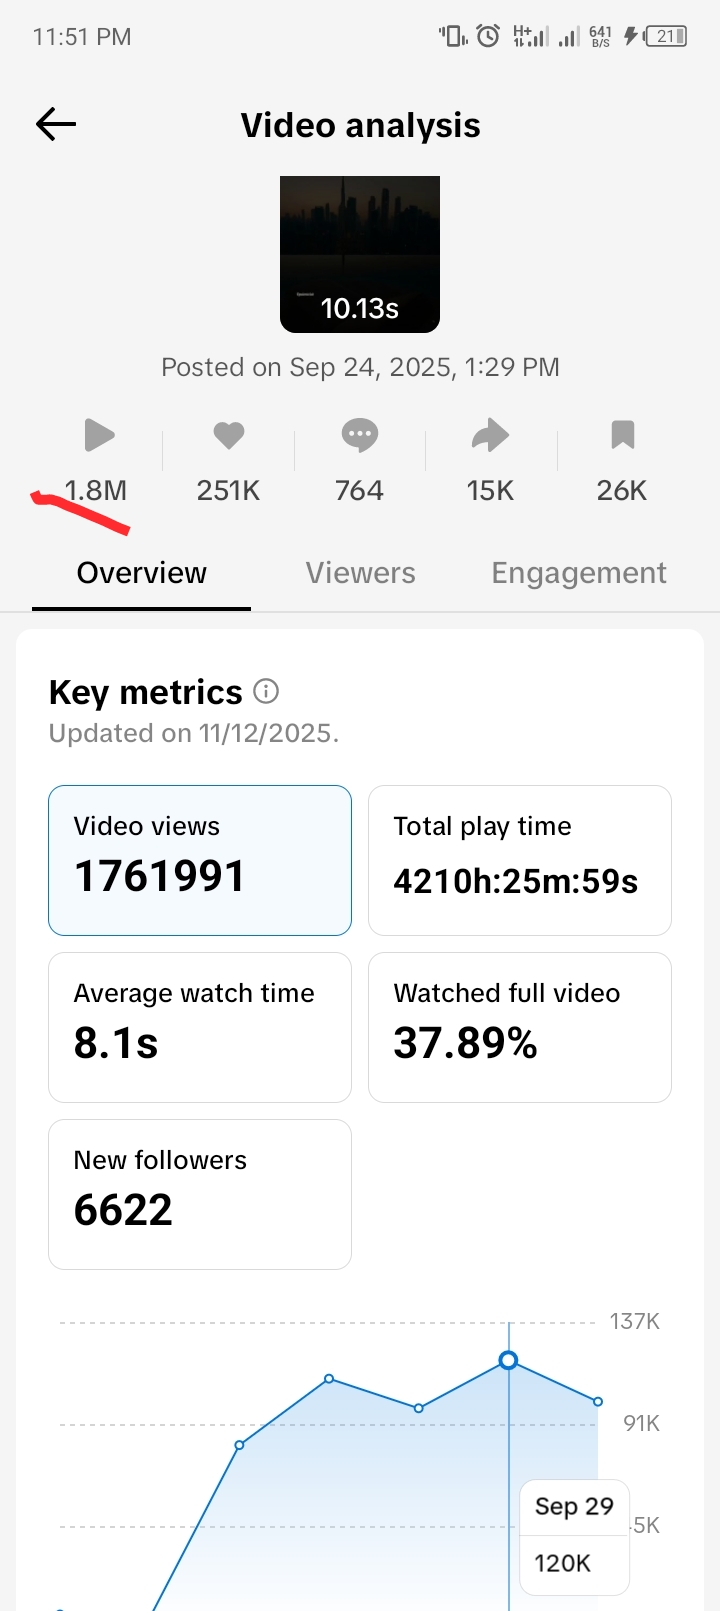Select the Average watch time card
The height and width of the screenshot is (1611, 720).
[200, 1027]
